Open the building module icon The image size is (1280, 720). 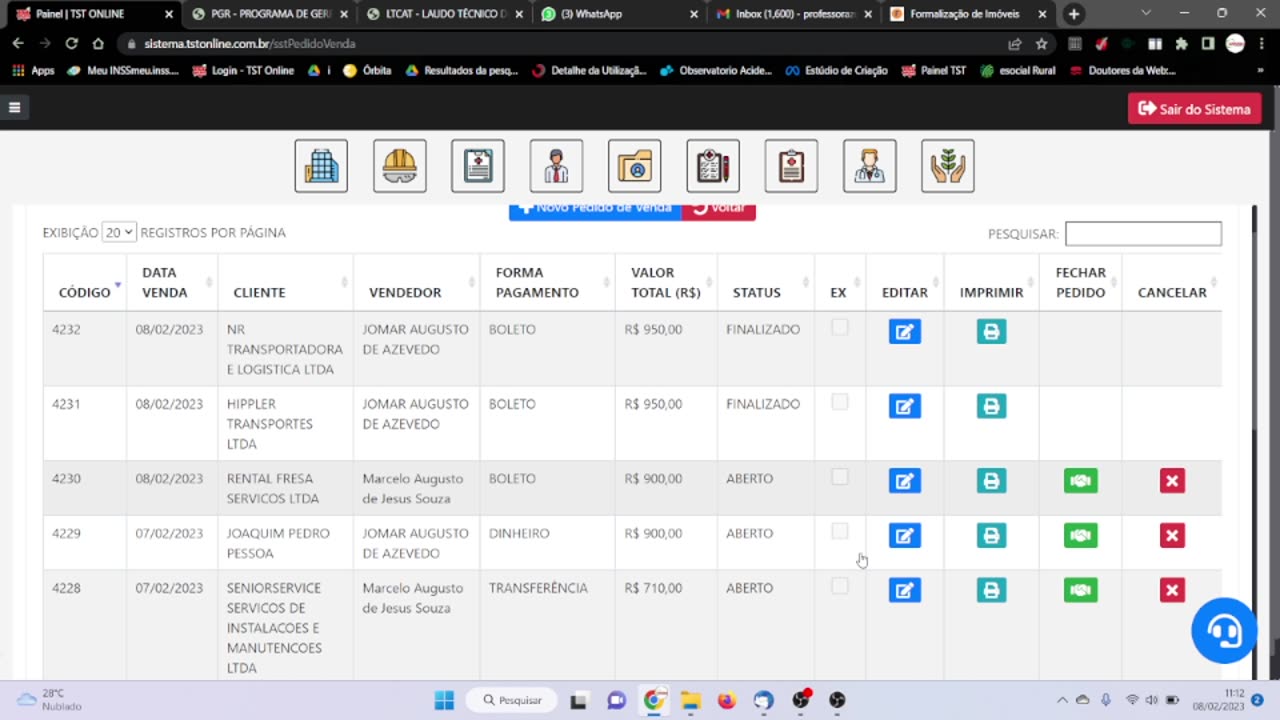coord(321,166)
